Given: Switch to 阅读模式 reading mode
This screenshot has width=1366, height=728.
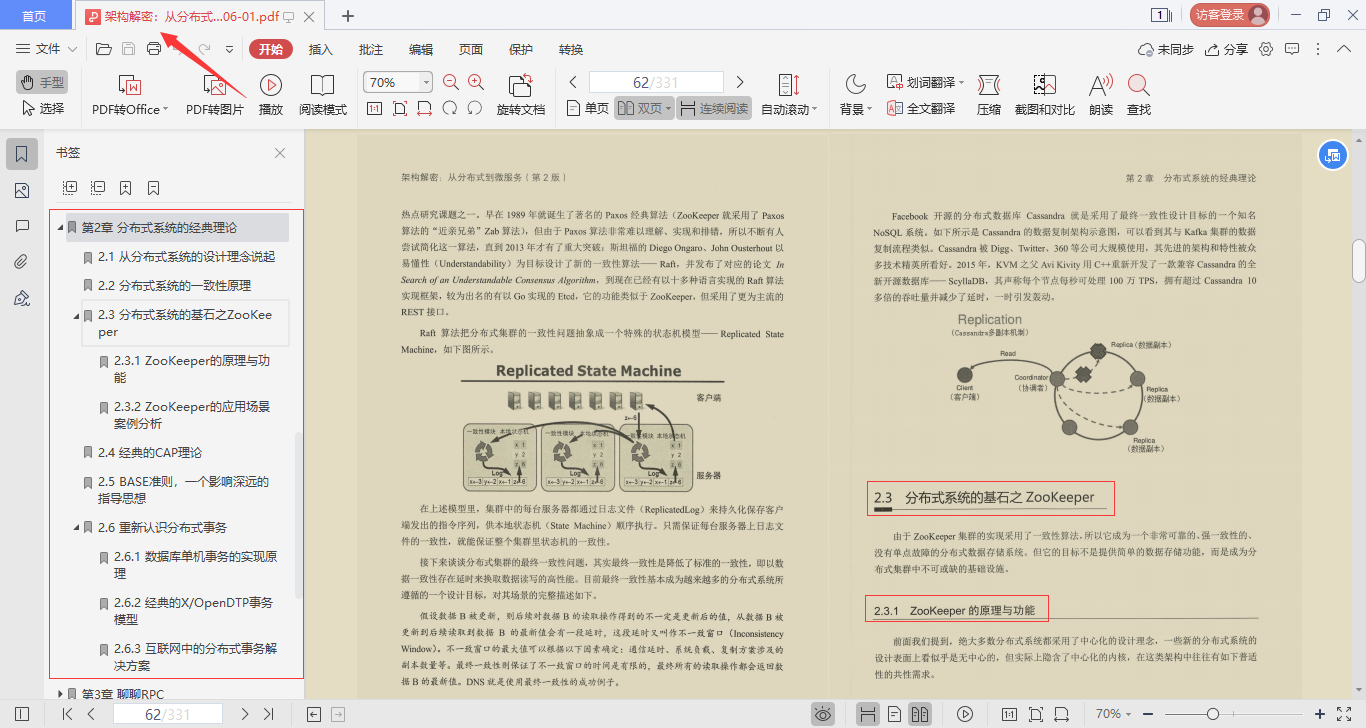Looking at the screenshot, I should point(323,96).
